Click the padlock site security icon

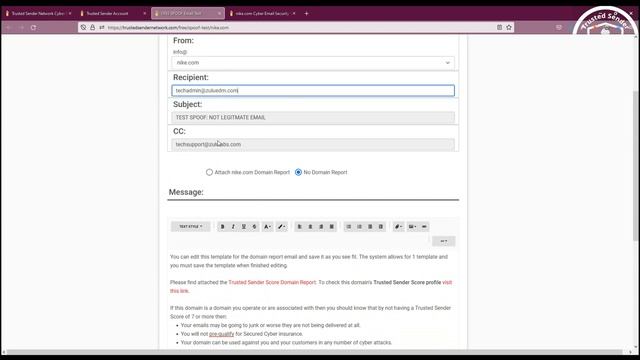coord(93,27)
